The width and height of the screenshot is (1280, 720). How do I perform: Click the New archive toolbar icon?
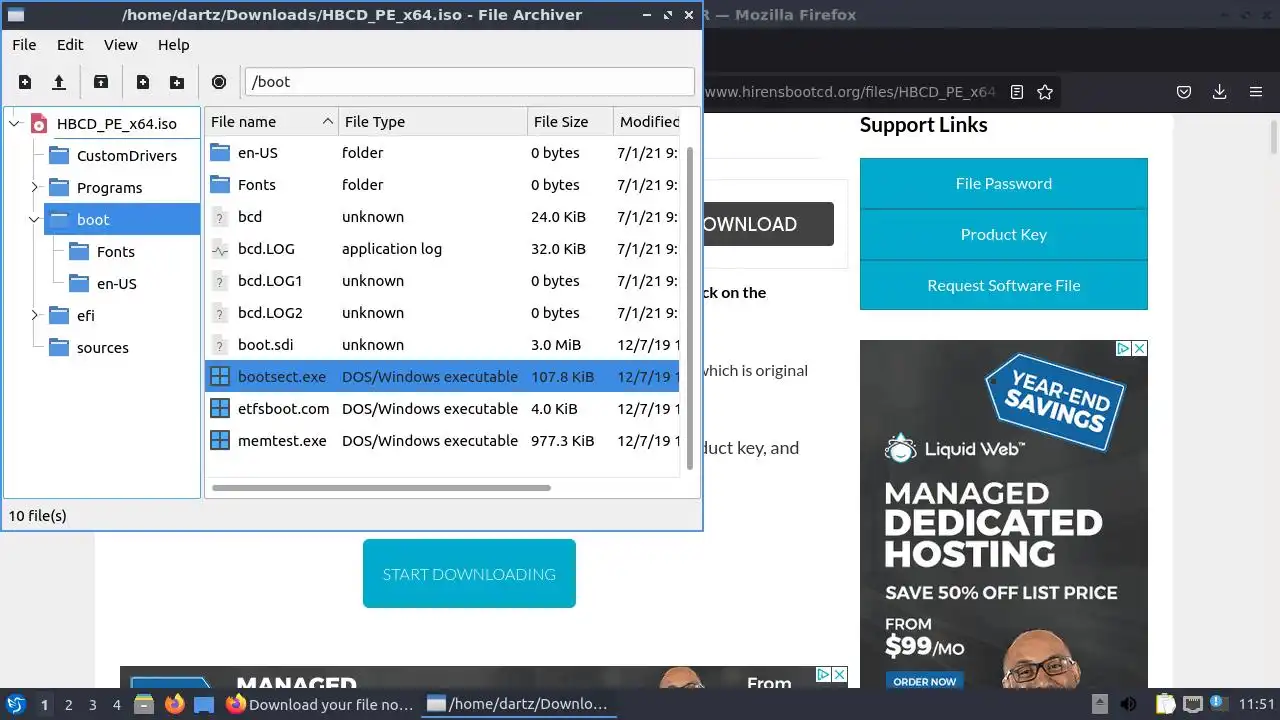[25, 82]
